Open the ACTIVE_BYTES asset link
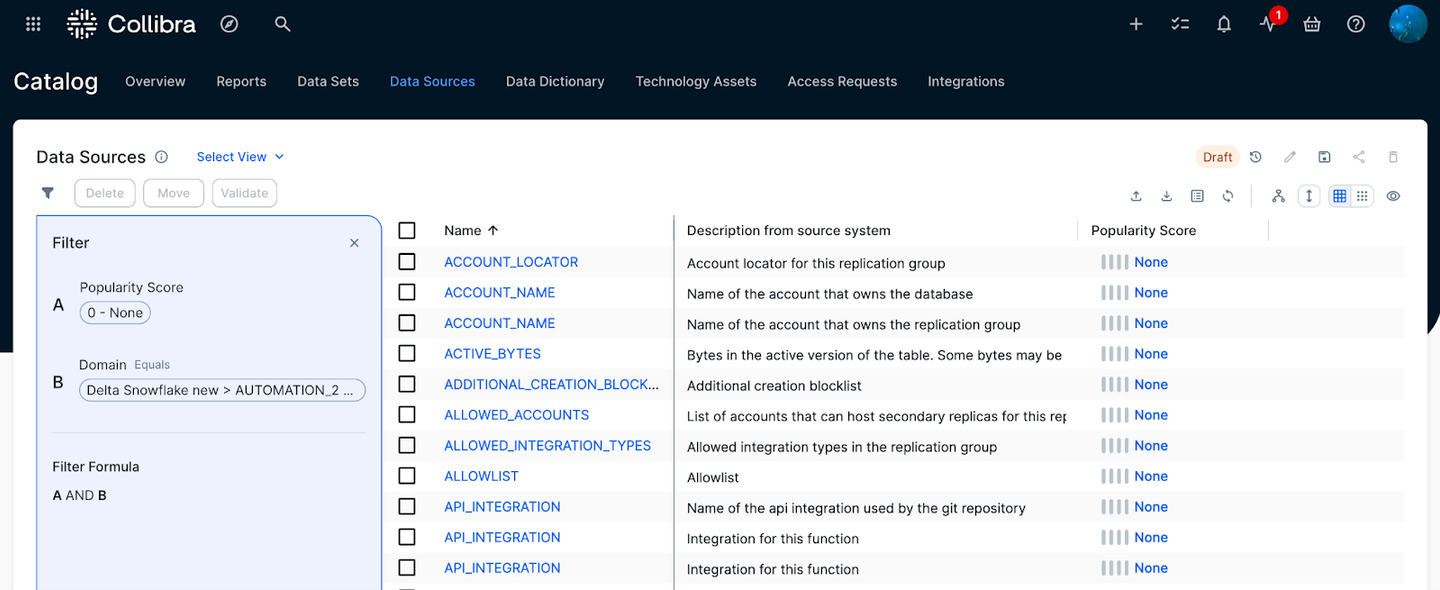Viewport: 1440px width, 590px height. pyautogui.click(x=492, y=353)
